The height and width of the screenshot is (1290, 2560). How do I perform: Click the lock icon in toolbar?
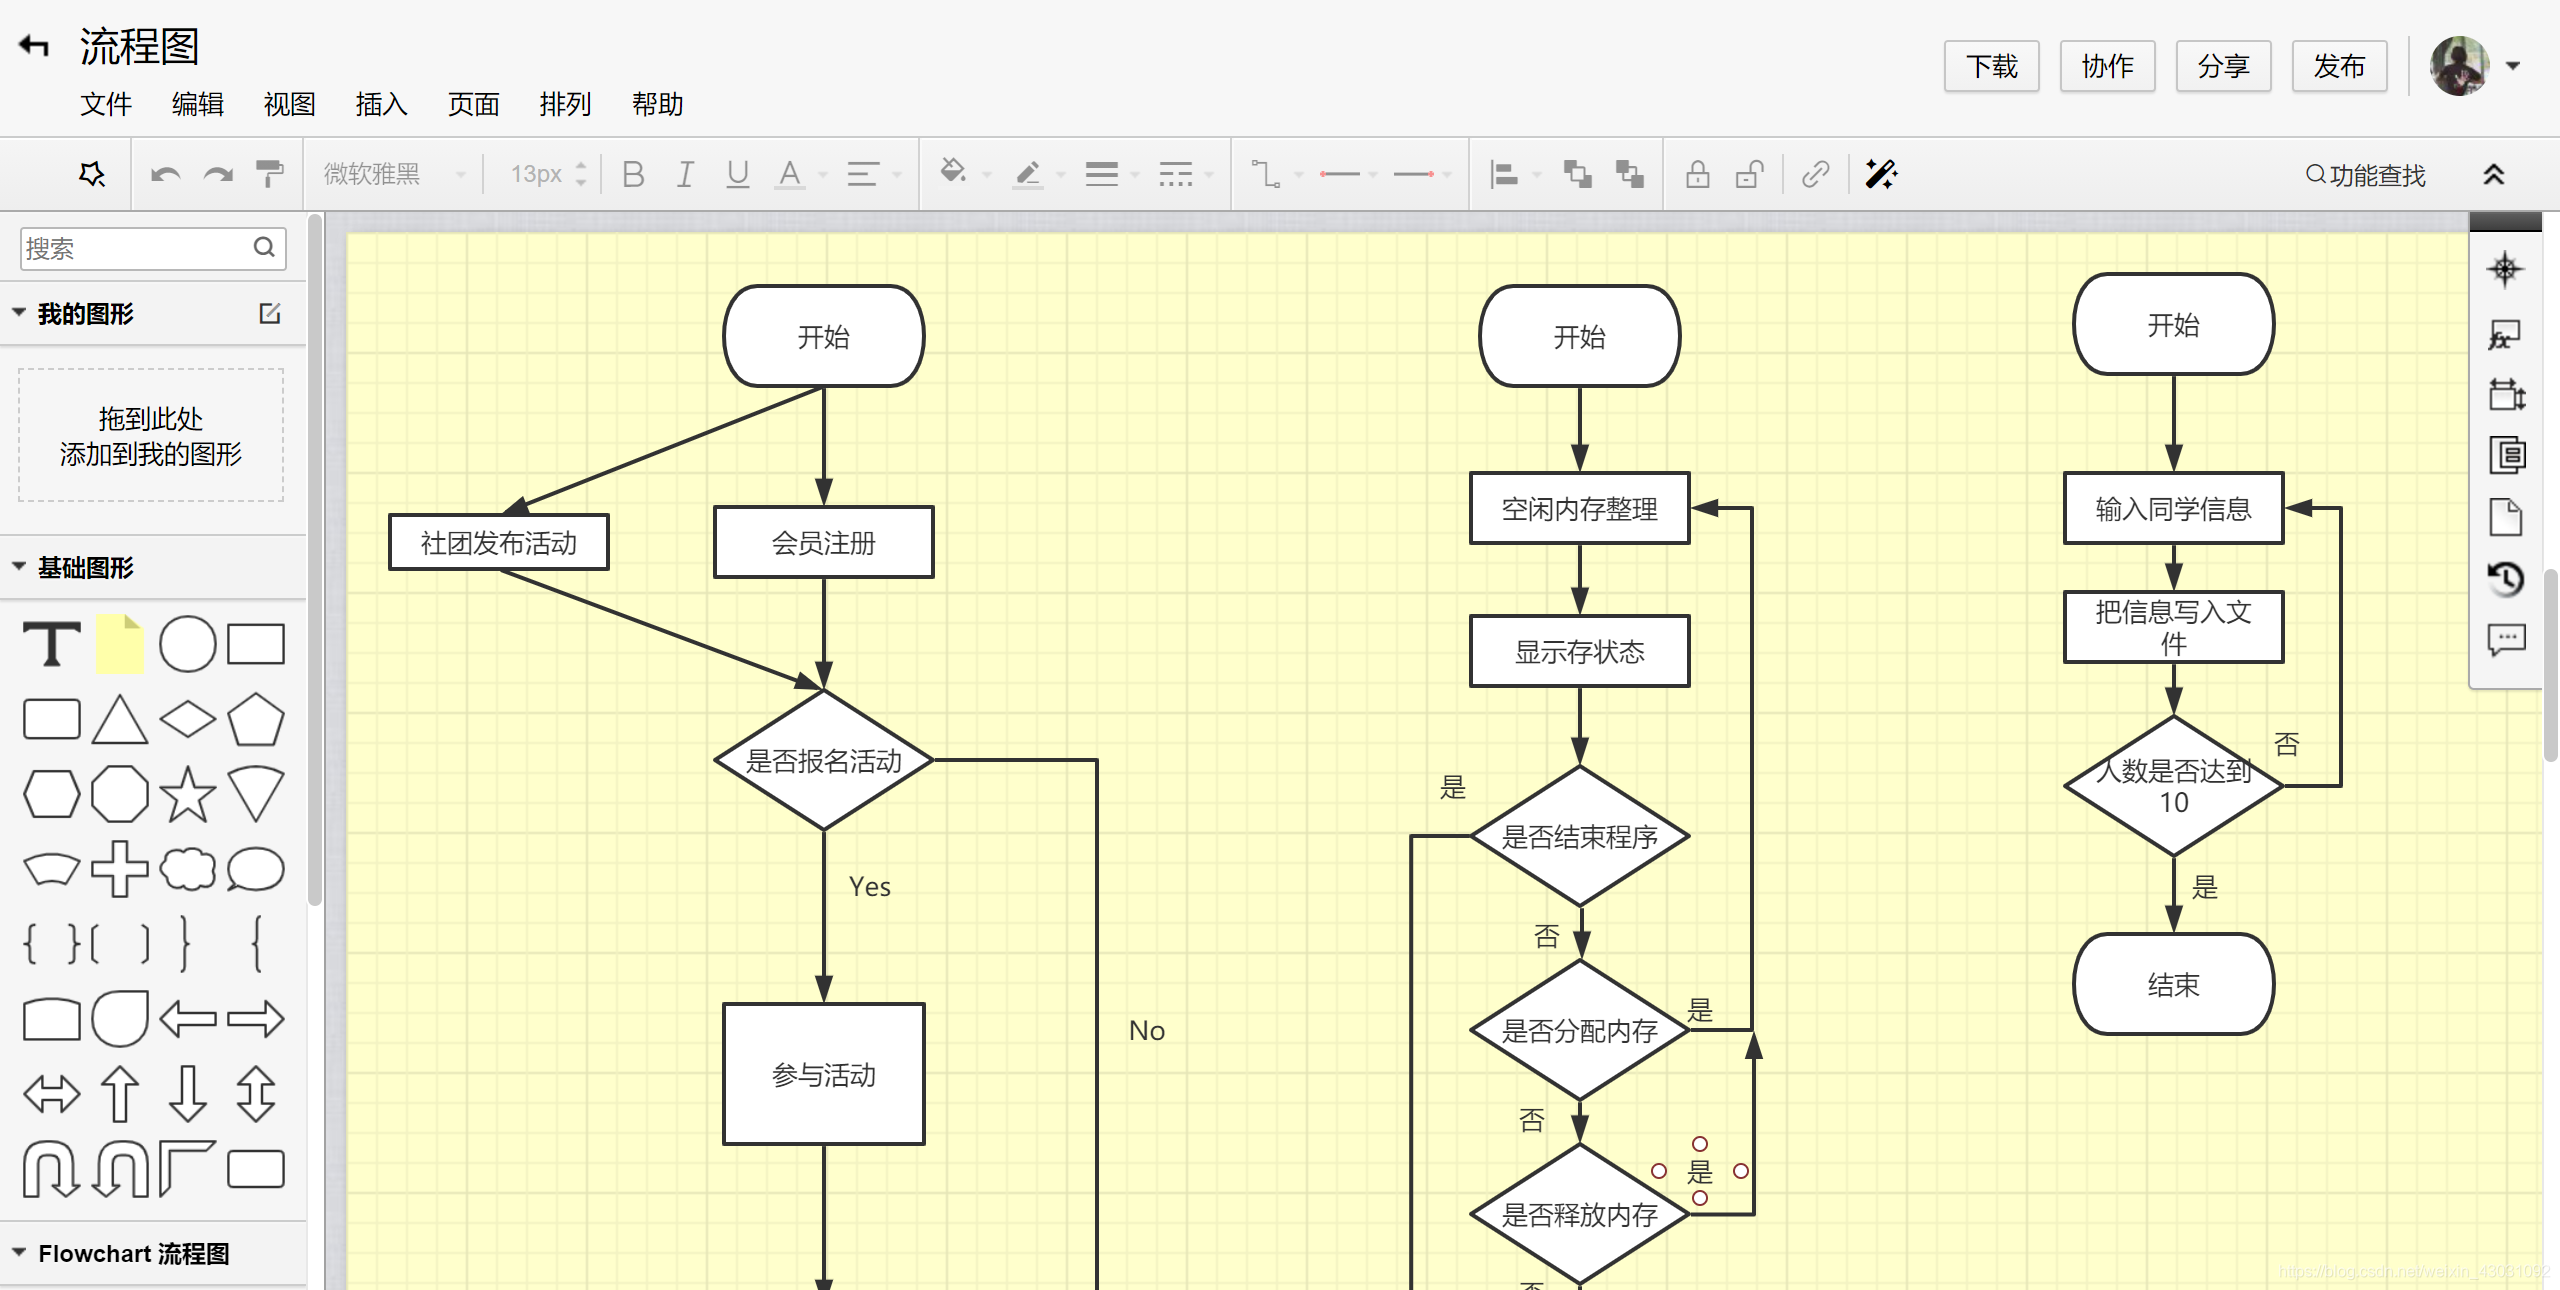tap(1697, 174)
